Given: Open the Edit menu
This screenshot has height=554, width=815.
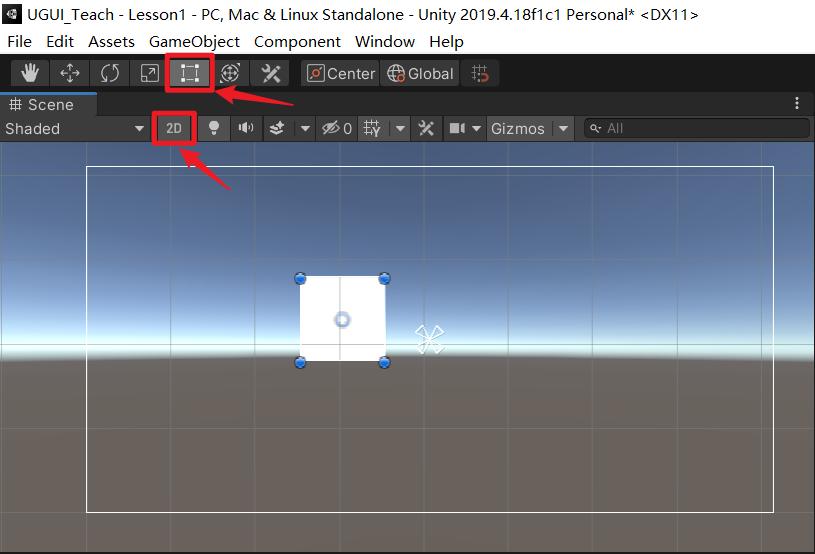Looking at the screenshot, I should 60,42.
